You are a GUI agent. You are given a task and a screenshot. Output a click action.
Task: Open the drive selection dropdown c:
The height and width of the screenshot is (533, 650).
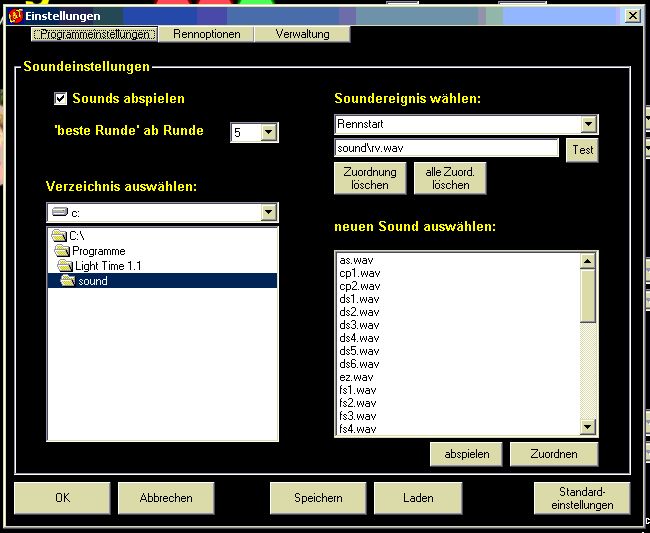267,212
